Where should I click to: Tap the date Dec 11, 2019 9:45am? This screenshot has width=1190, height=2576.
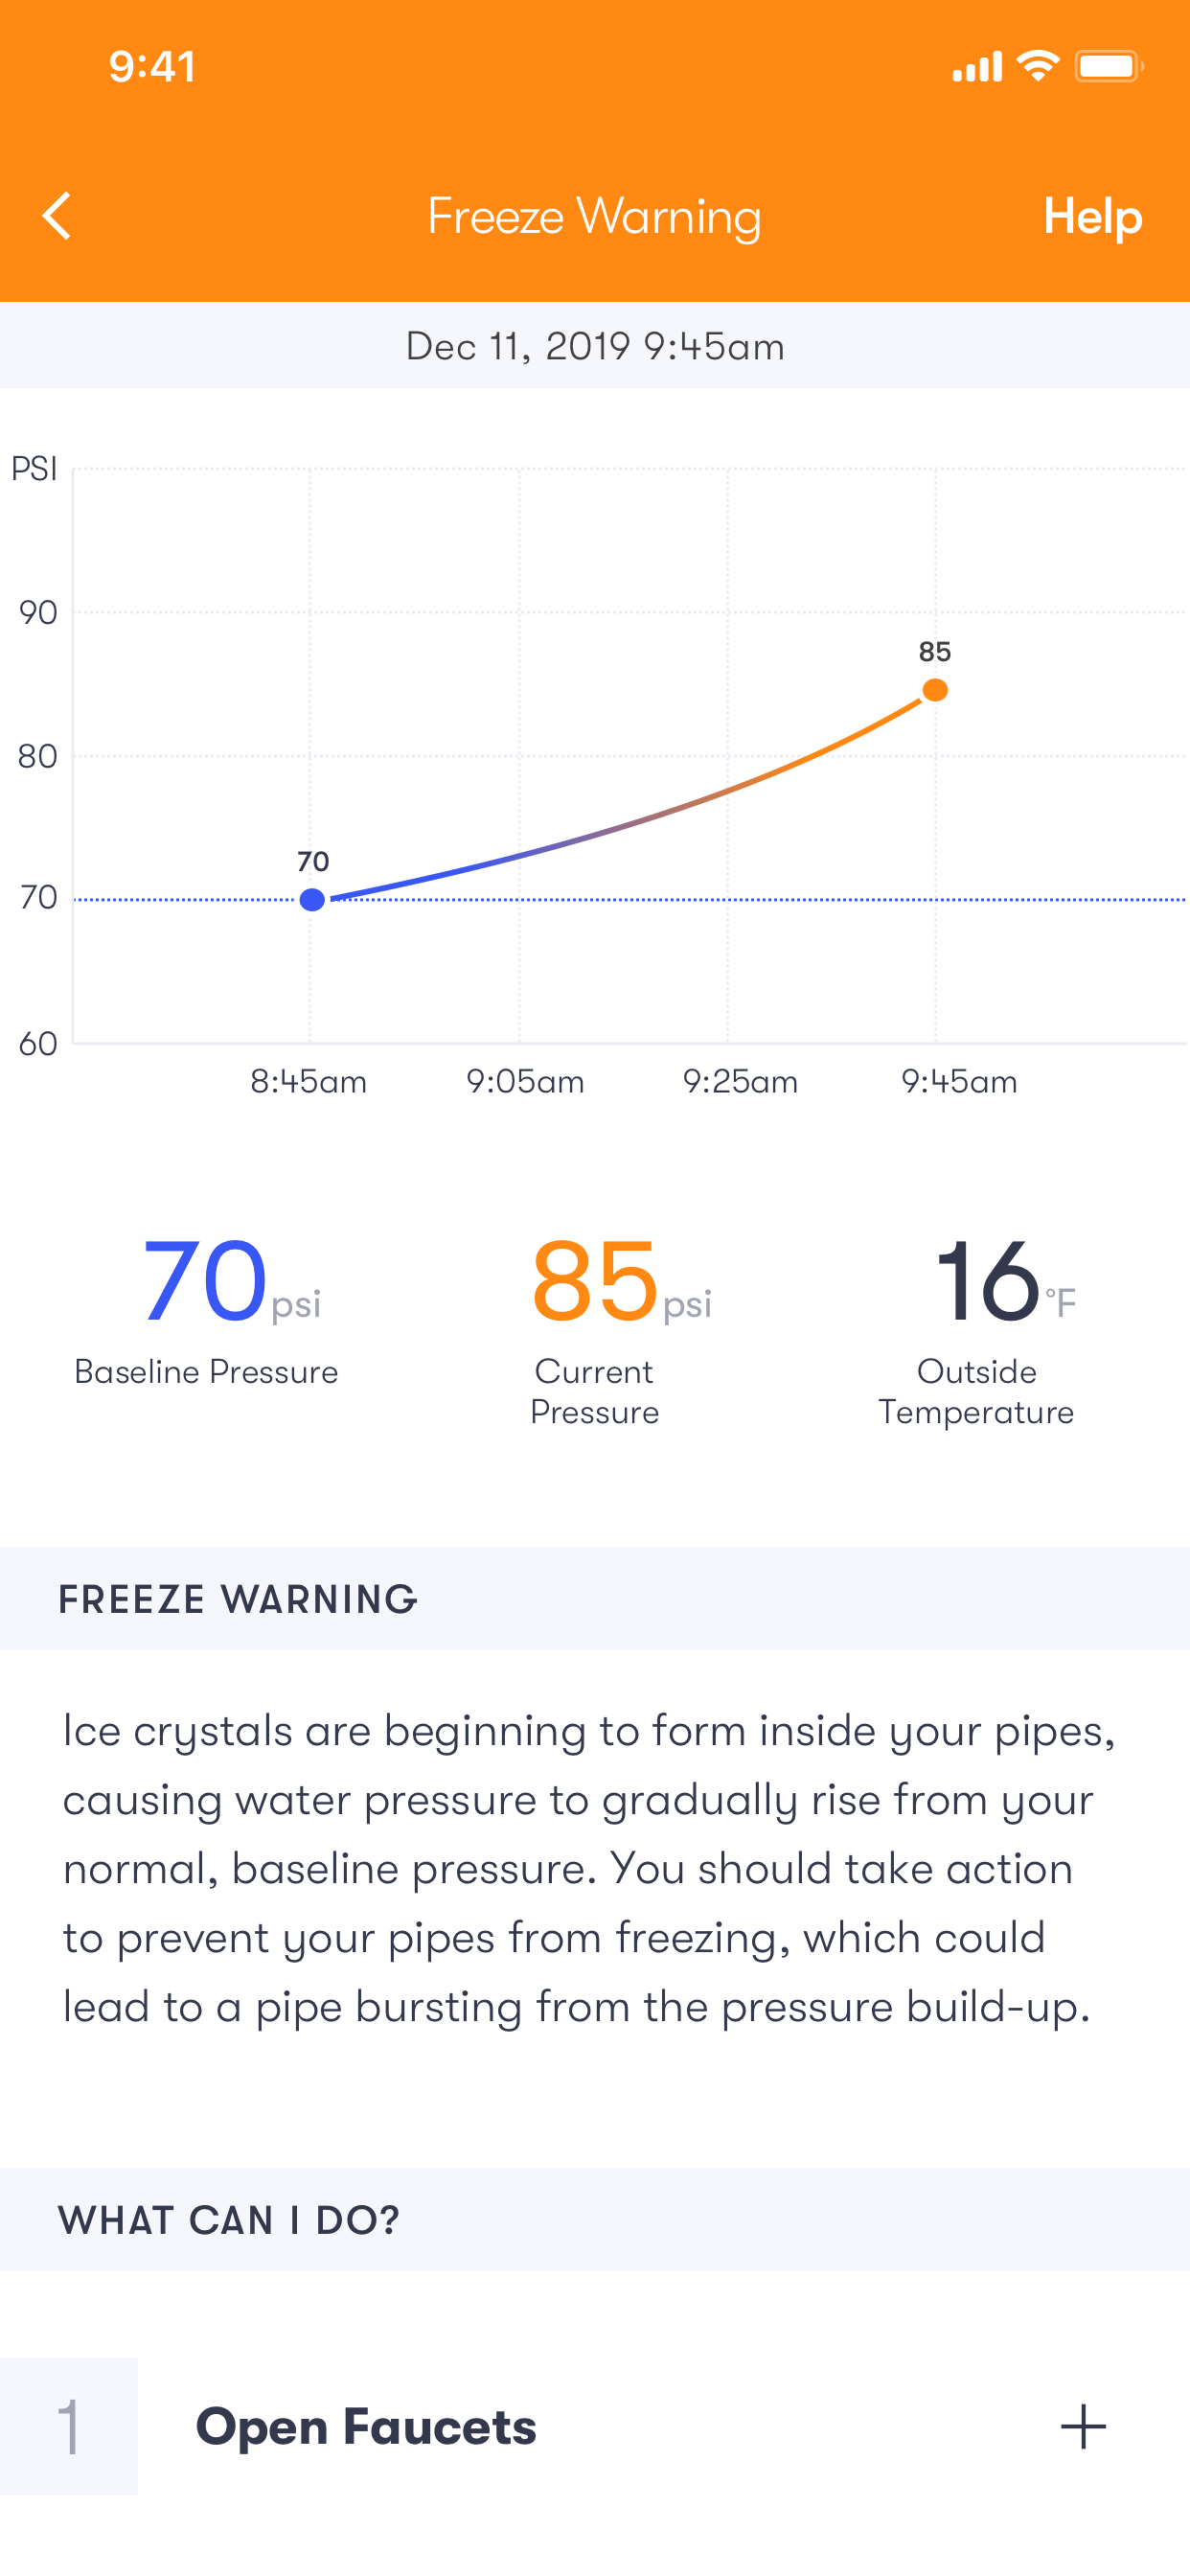click(x=595, y=346)
